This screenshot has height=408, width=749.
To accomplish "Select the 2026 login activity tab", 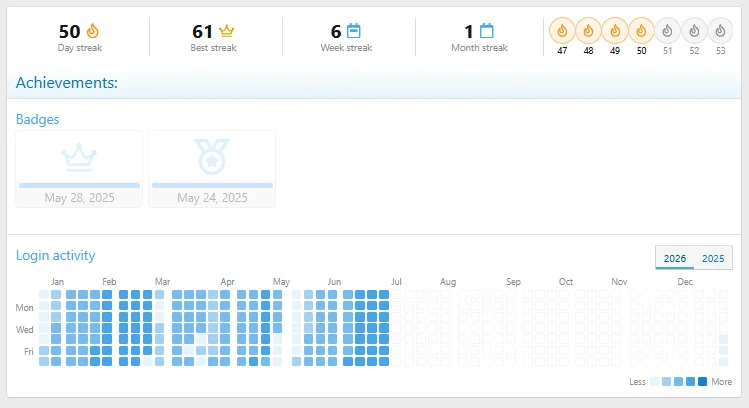I will [x=674, y=258].
